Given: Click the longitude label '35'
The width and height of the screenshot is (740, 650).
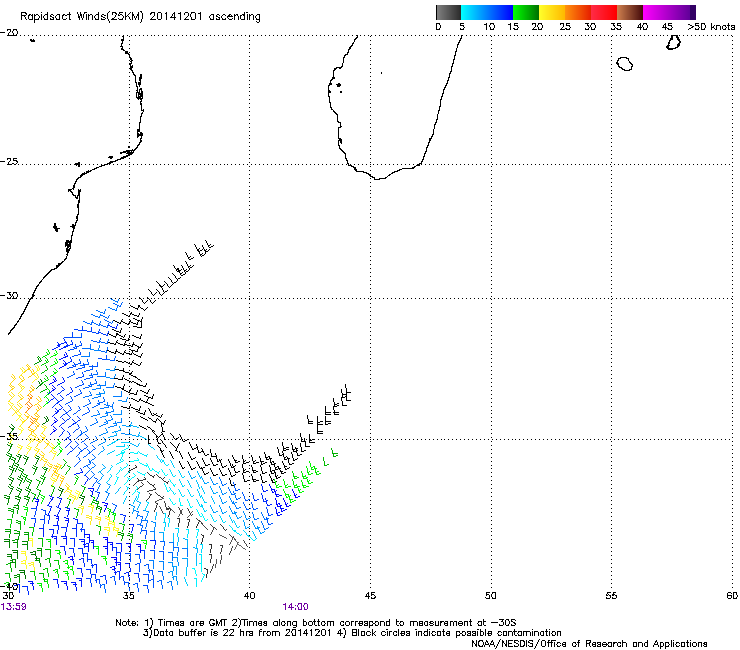Looking at the screenshot, I should [129, 596].
